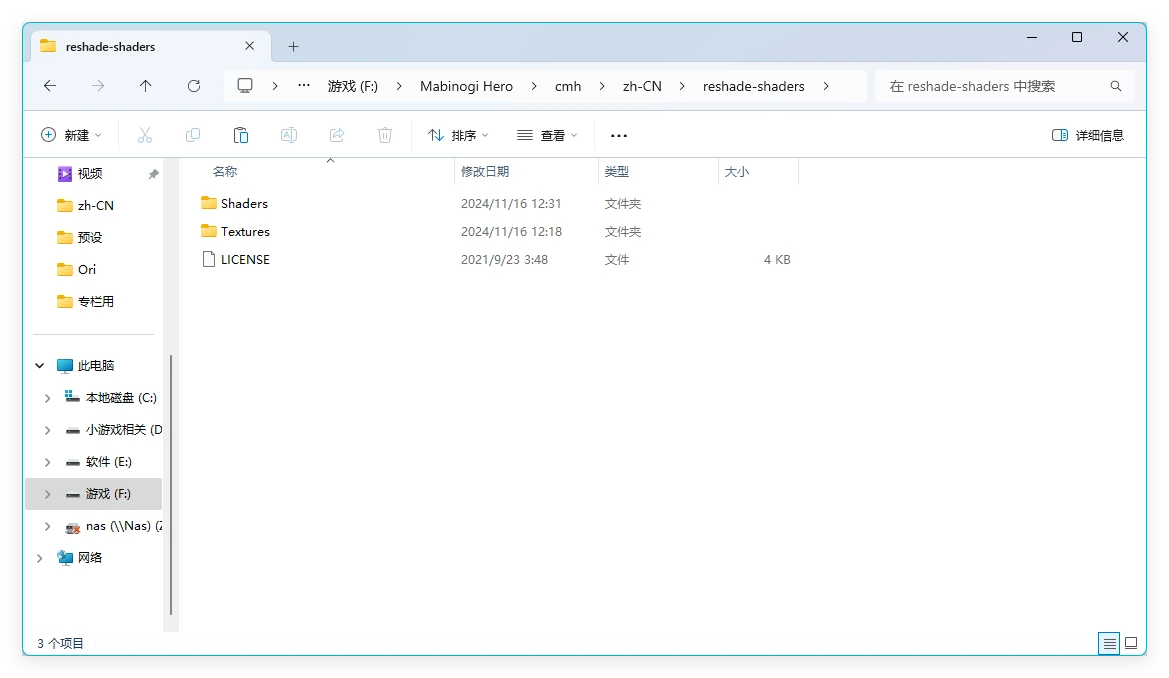The height and width of the screenshot is (678, 1169).
Task: Click the PC monitor icon in address bar
Action: (x=245, y=86)
